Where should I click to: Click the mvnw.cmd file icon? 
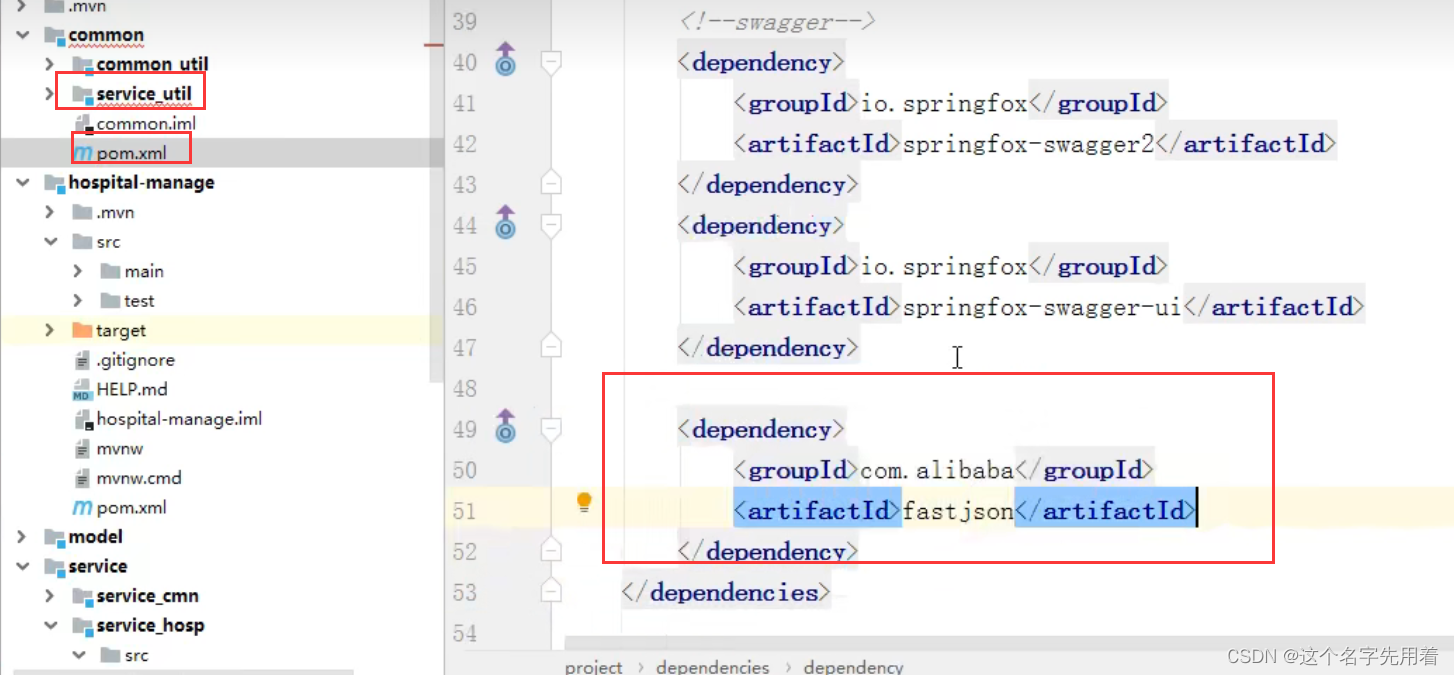tap(83, 478)
